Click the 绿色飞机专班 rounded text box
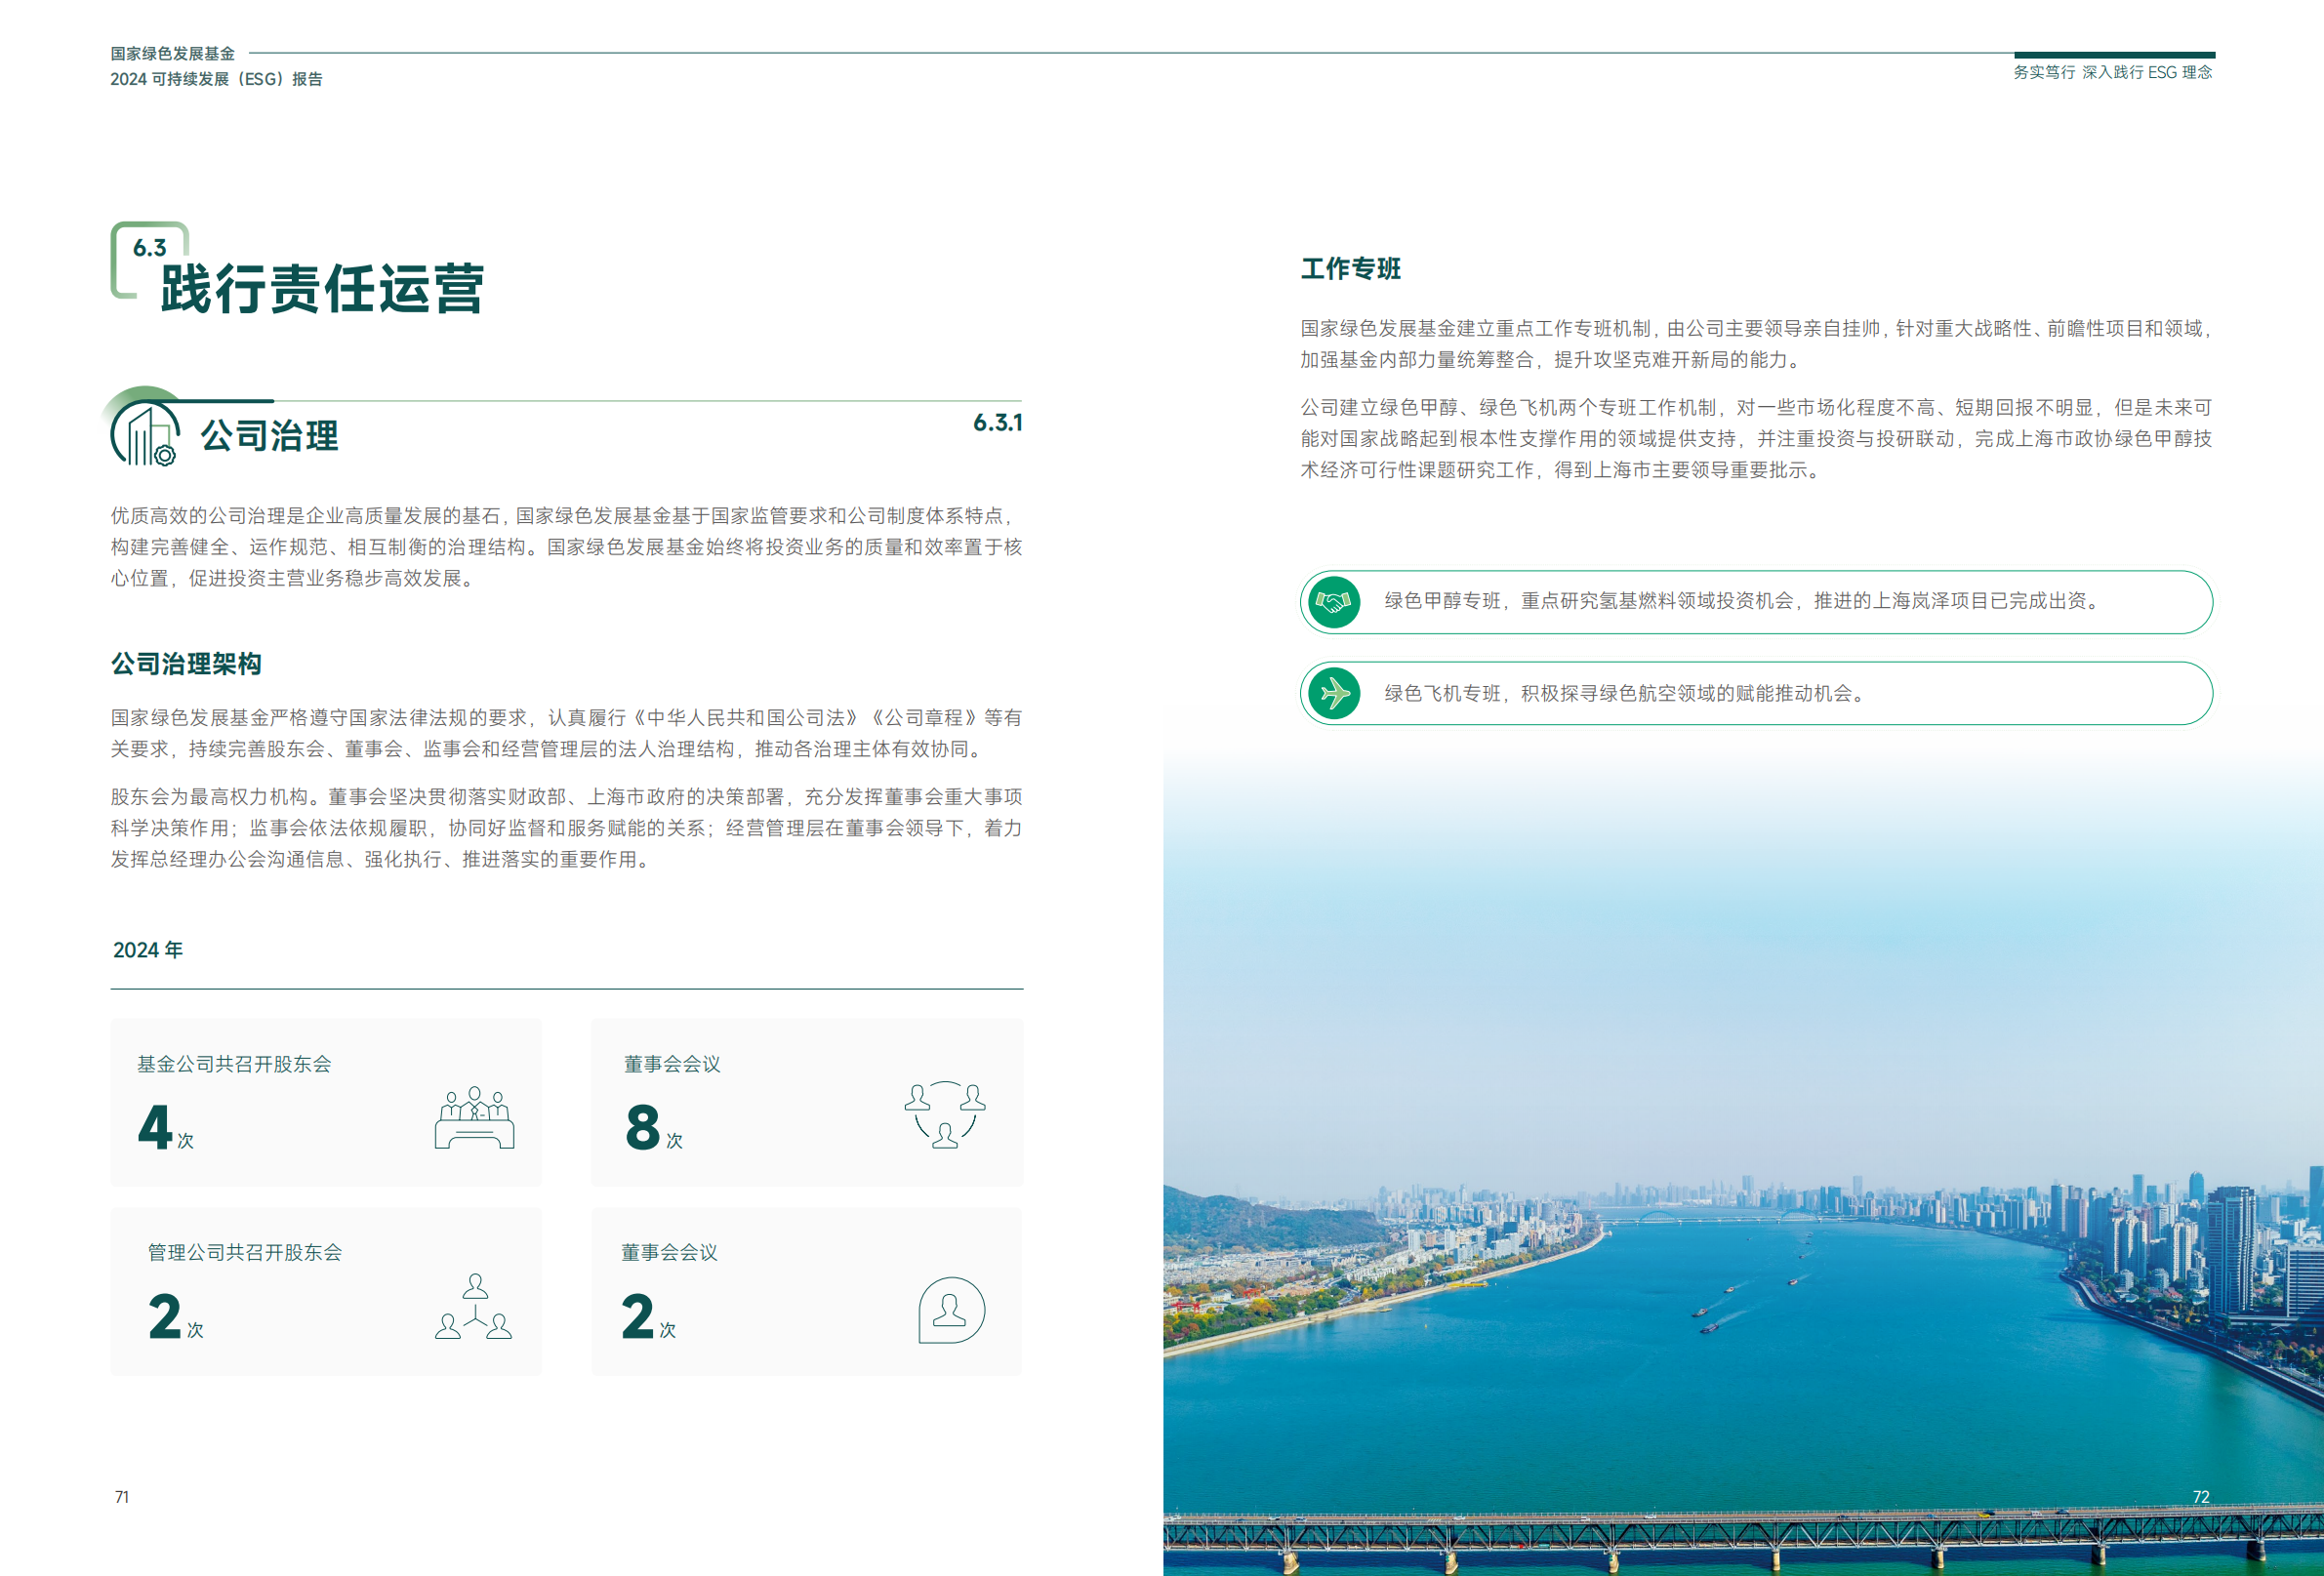The image size is (2324, 1576). (1755, 693)
